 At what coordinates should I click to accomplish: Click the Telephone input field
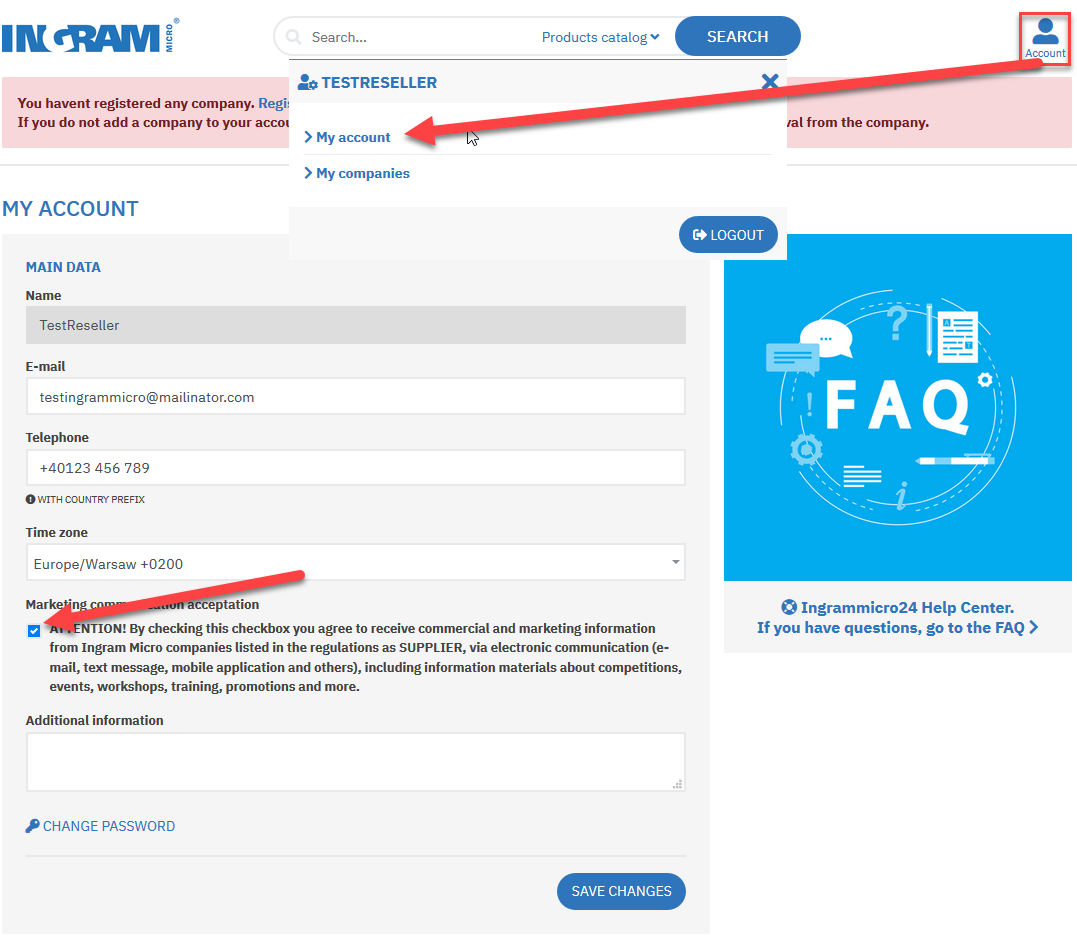click(356, 468)
